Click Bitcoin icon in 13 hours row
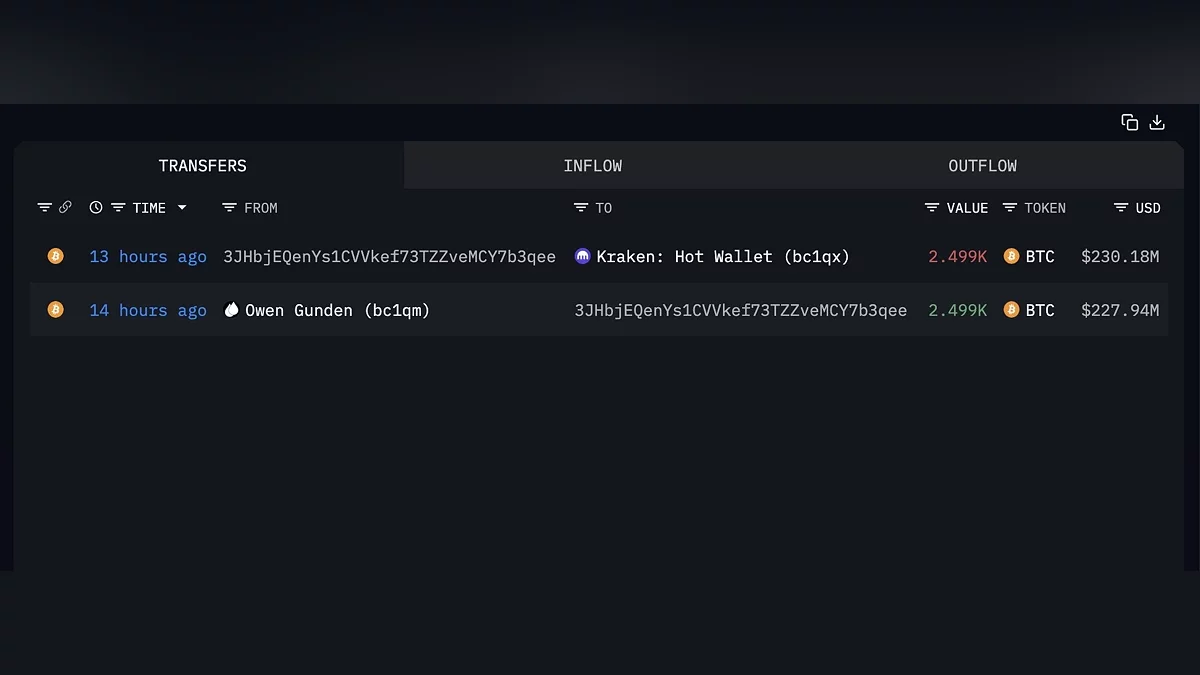 click(x=55, y=256)
